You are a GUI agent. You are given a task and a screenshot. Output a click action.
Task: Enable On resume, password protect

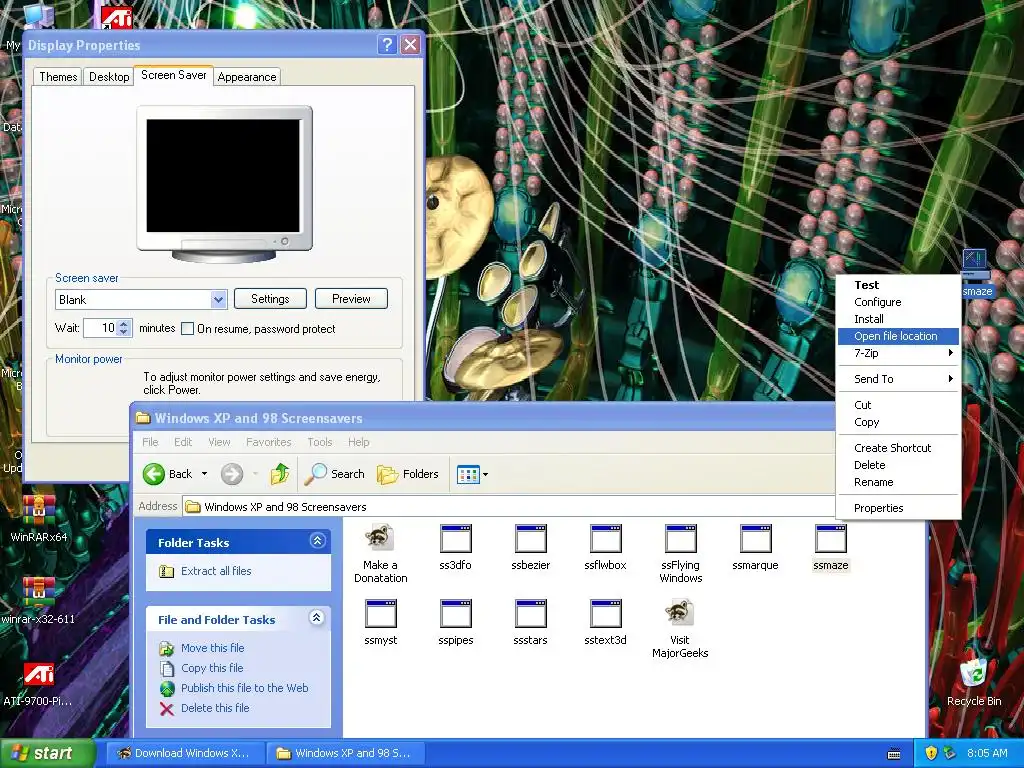[187, 328]
